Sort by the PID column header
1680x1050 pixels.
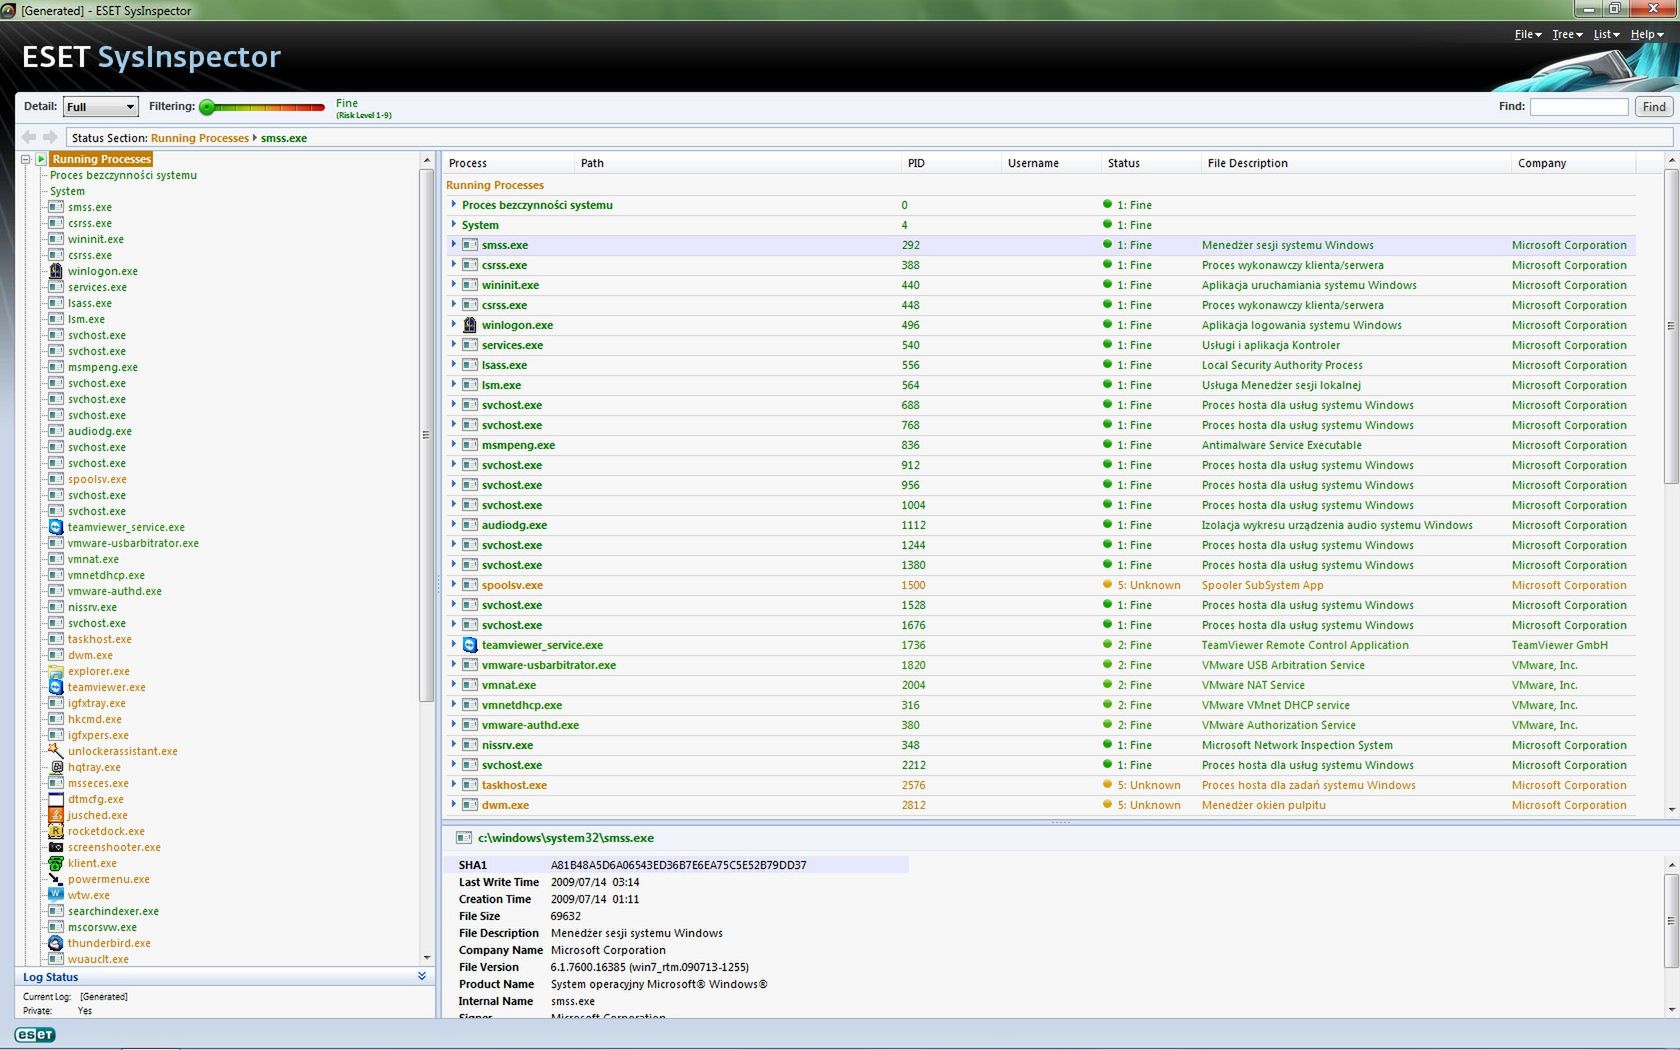pyautogui.click(x=950, y=163)
